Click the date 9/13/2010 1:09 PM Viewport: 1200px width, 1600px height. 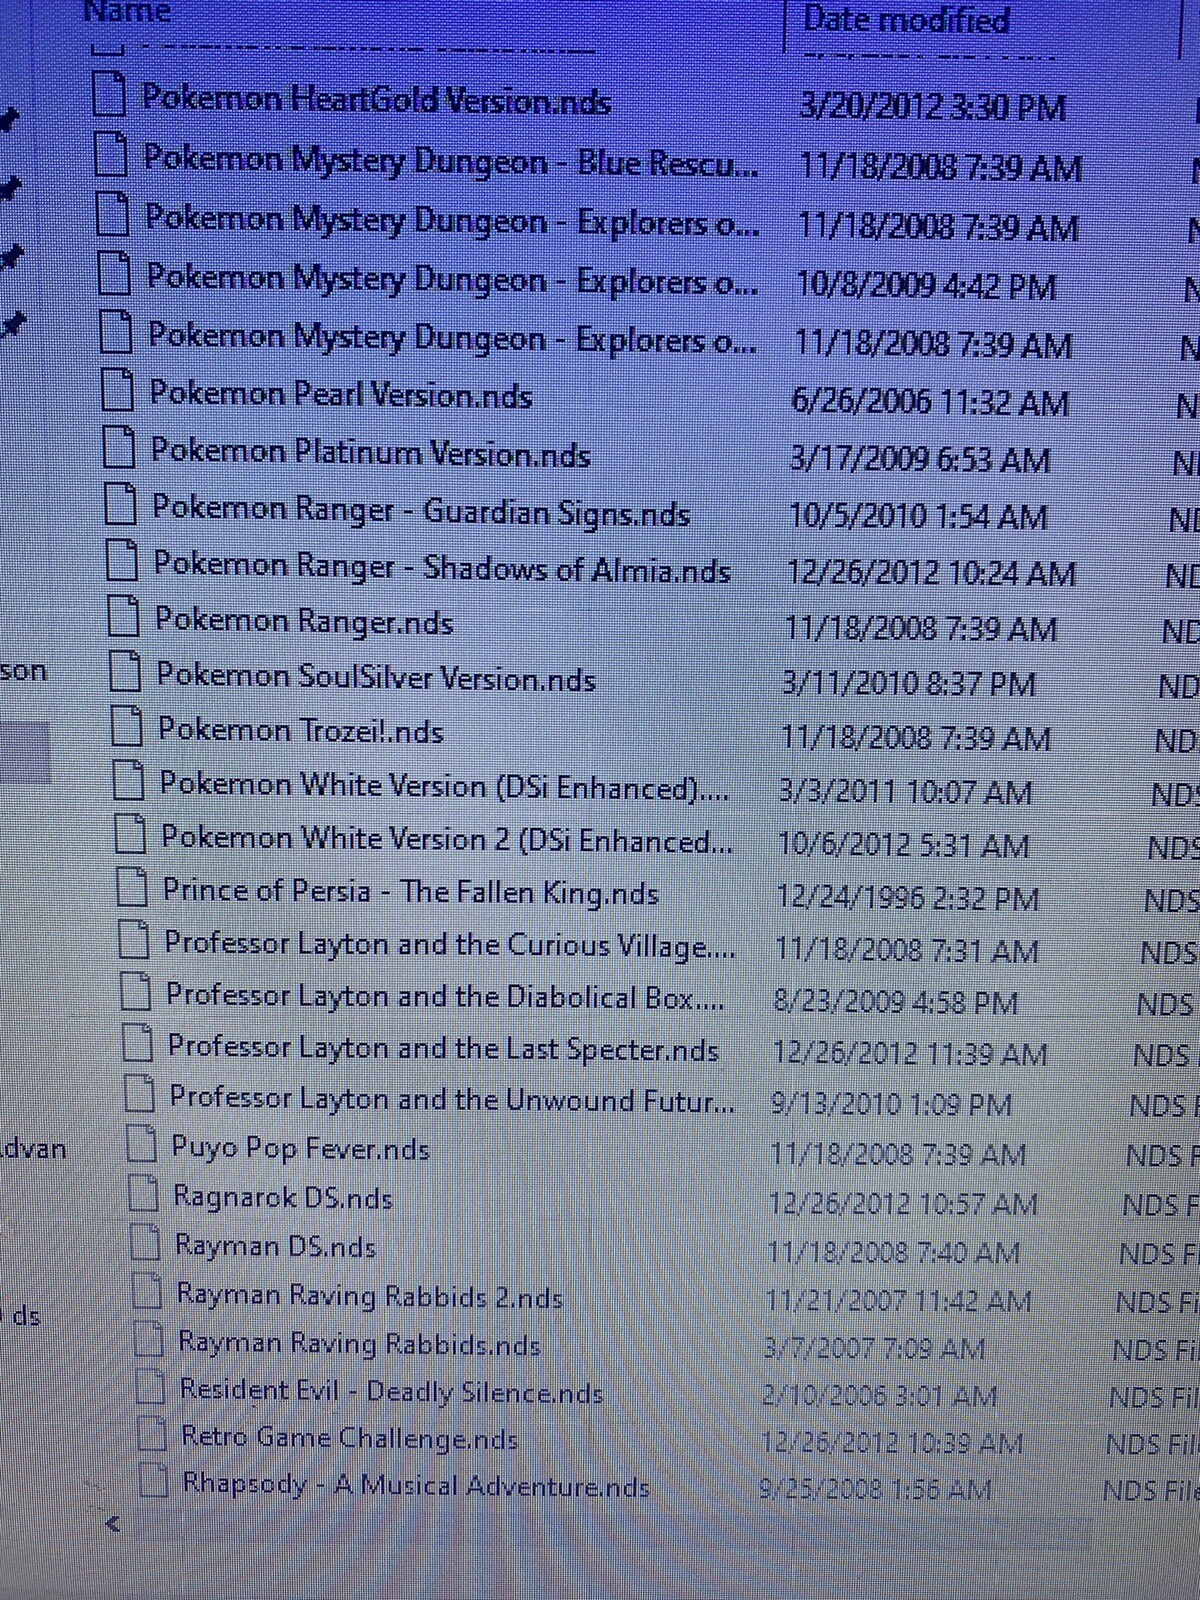pos(892,1104)
